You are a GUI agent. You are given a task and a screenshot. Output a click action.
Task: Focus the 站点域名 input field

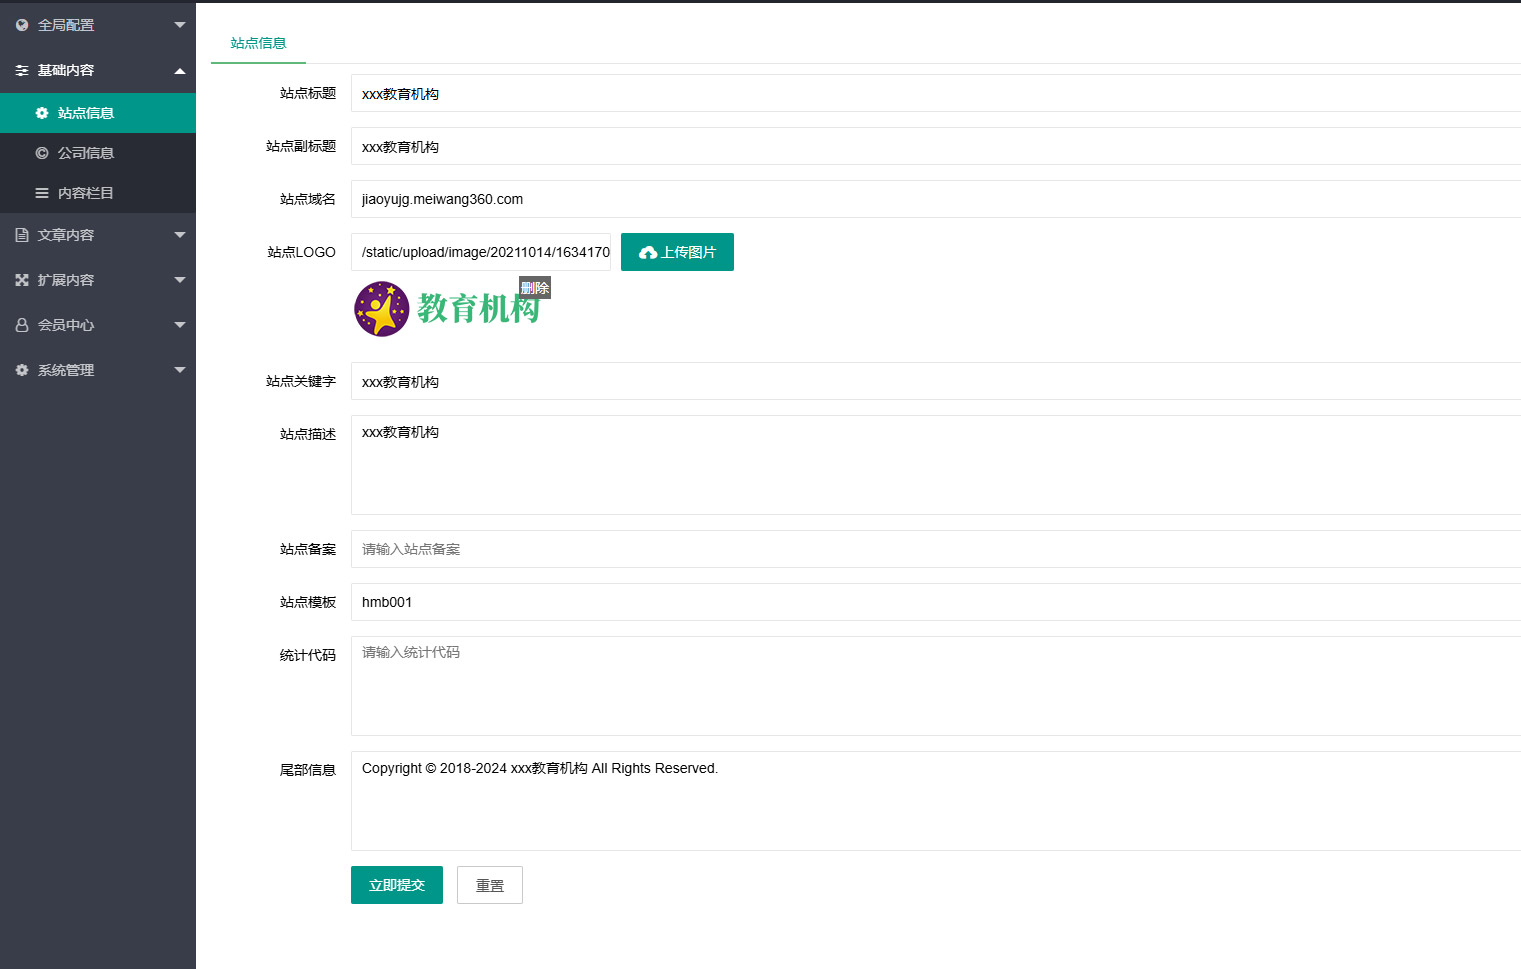coord(936,199)
